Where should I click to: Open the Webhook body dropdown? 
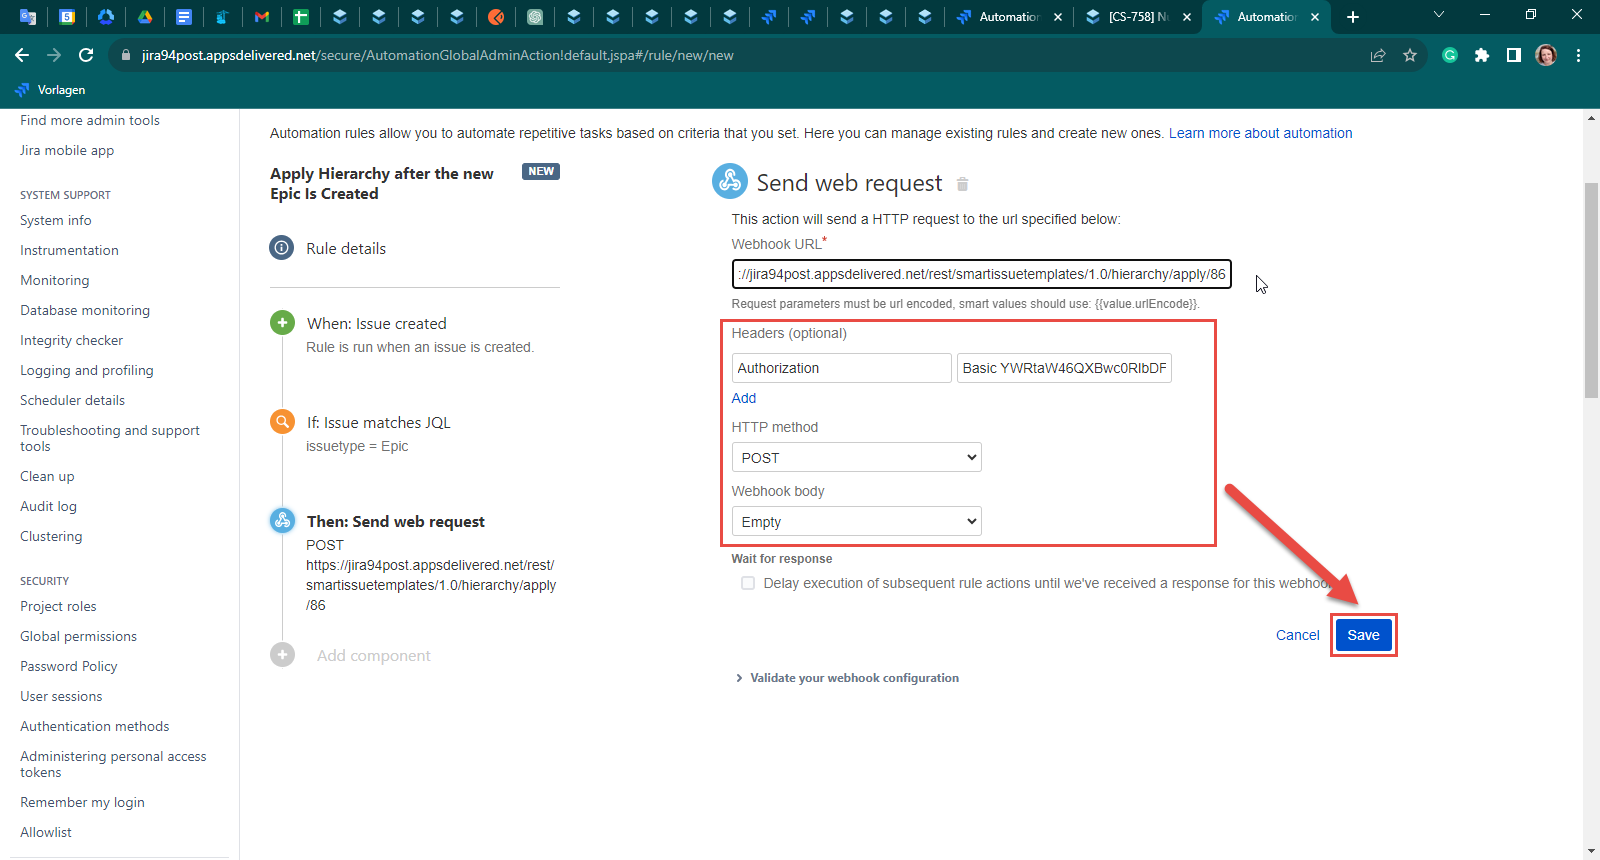coord(856,521)
